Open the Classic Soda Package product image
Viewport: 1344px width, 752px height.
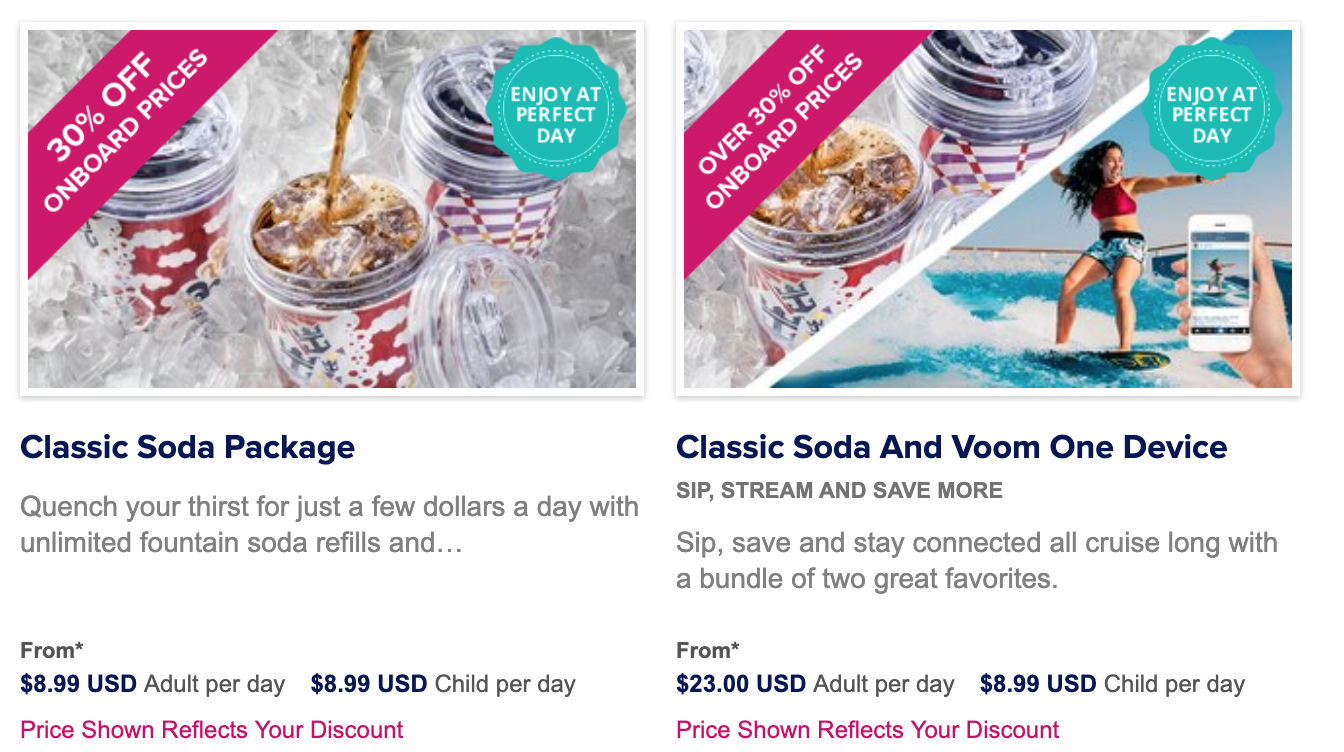332,209
